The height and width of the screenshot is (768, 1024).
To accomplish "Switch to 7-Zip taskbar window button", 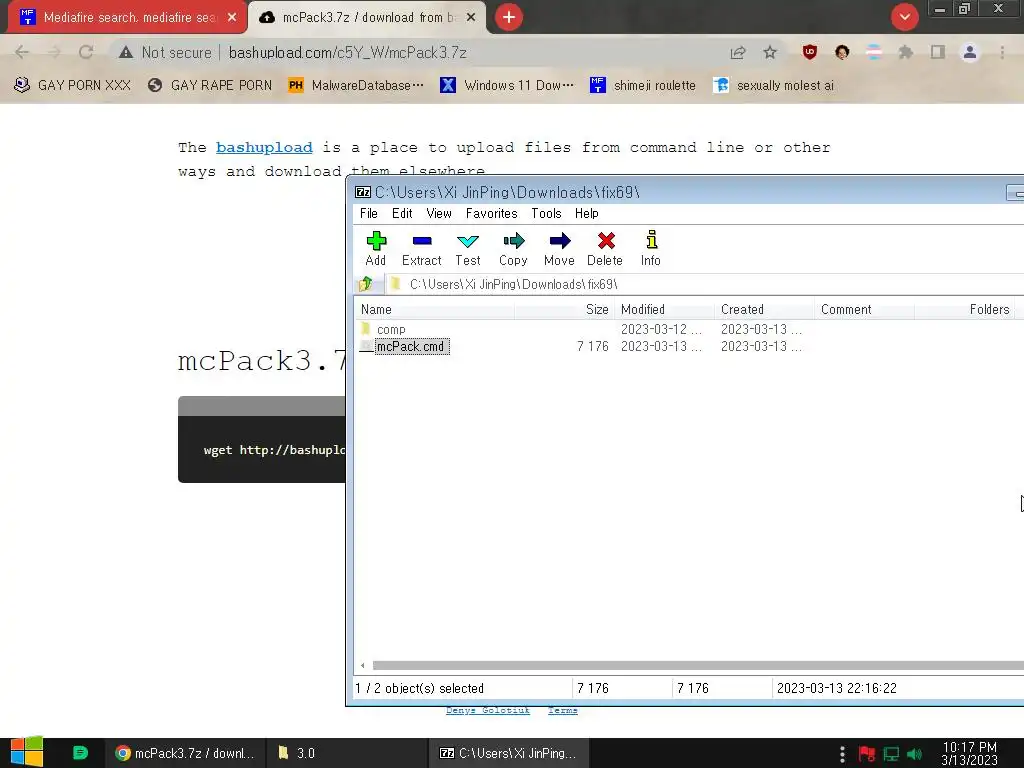I will point(509,753).
